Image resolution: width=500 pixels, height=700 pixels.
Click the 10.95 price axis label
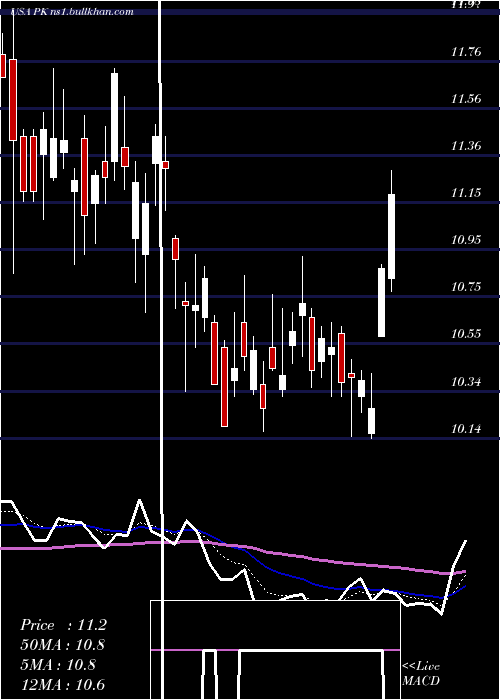tap(466, 240)
